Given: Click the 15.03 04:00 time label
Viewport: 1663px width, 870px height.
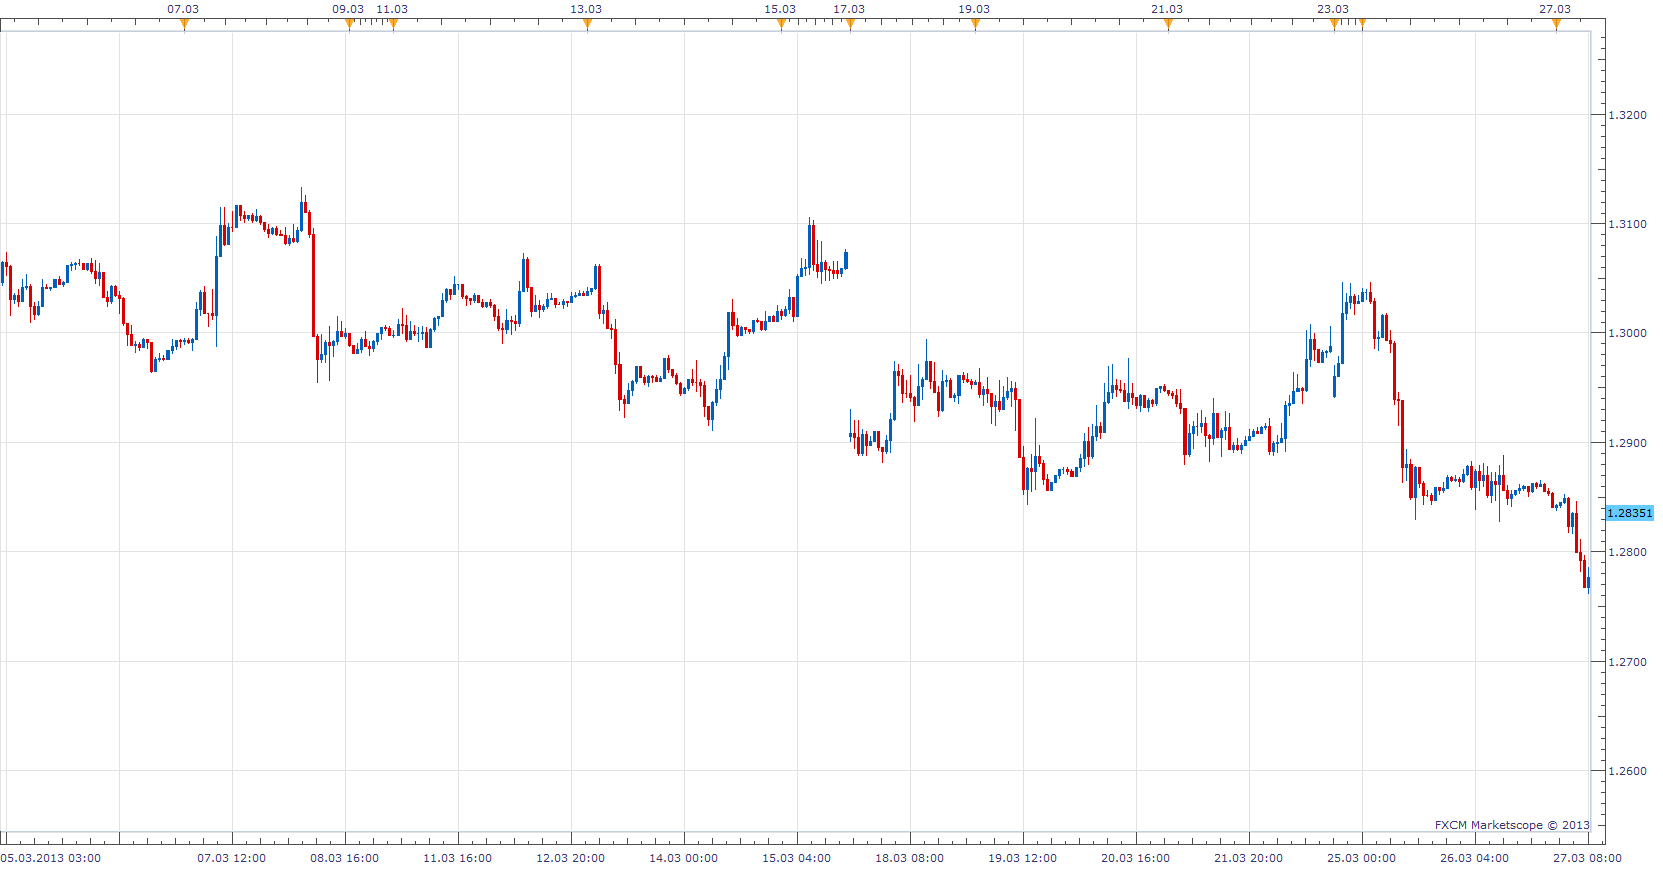Looking at the screenshot, I should click(797, 858).
